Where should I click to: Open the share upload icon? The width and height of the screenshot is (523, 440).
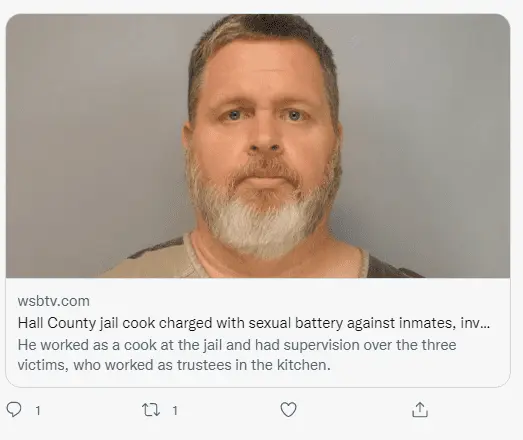(420, 410)
